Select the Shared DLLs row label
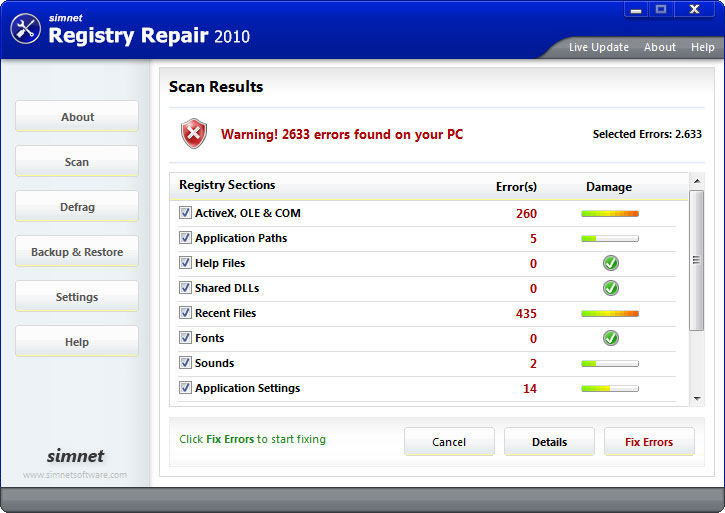Image resolution: width=725 pixels, height=513 pixels. [227, 288]
